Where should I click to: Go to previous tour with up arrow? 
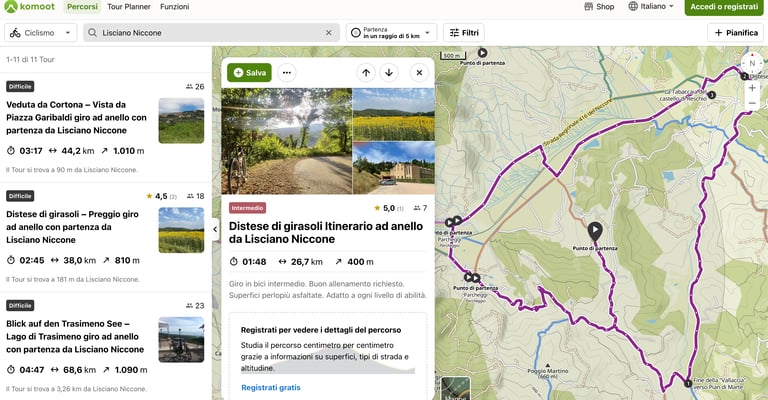coord(366,72)
